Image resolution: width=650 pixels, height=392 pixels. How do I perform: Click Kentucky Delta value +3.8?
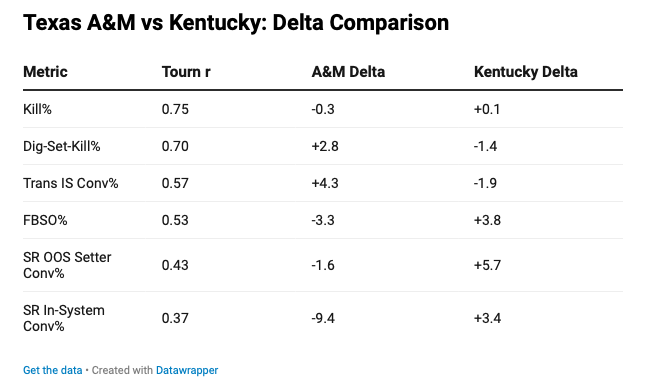488,220
